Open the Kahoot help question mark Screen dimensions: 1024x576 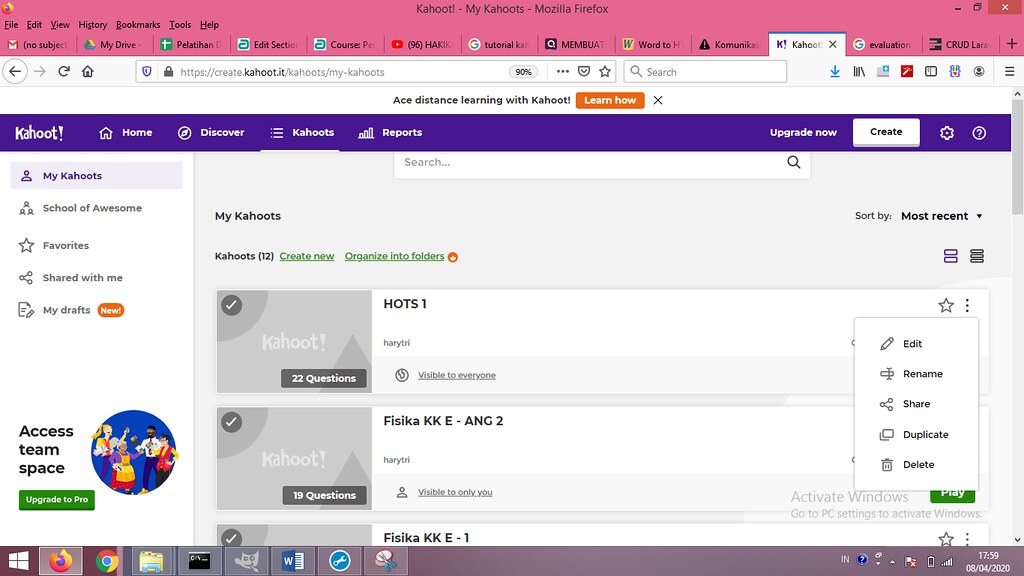979,133
